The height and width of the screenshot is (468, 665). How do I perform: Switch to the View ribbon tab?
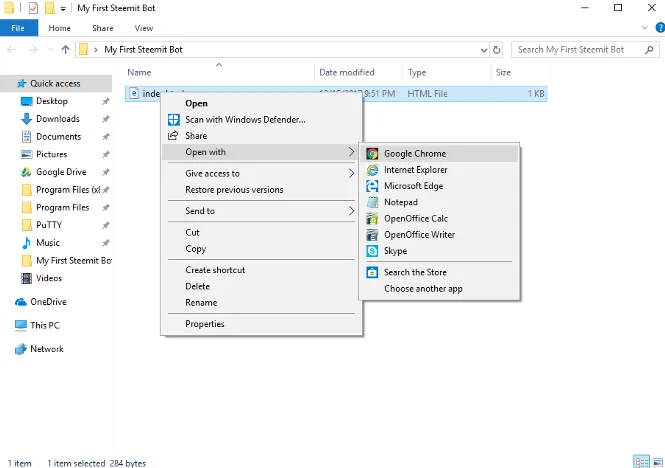(143, 28)
